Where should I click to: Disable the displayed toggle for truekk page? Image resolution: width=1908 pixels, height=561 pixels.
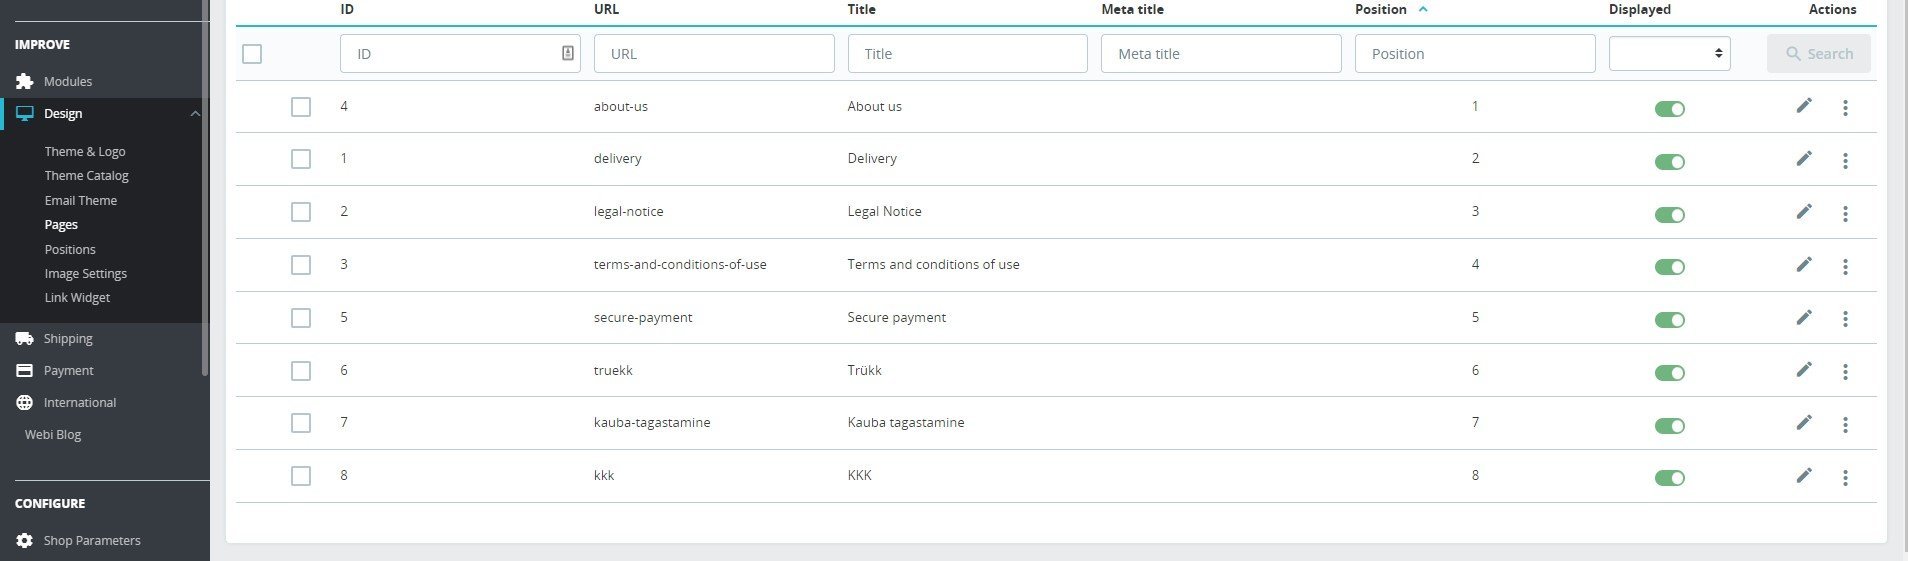coord(1669,373)
